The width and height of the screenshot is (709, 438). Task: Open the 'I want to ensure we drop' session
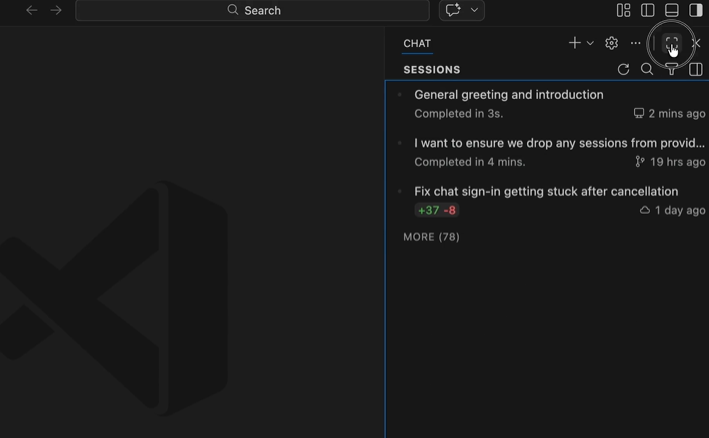547,152
